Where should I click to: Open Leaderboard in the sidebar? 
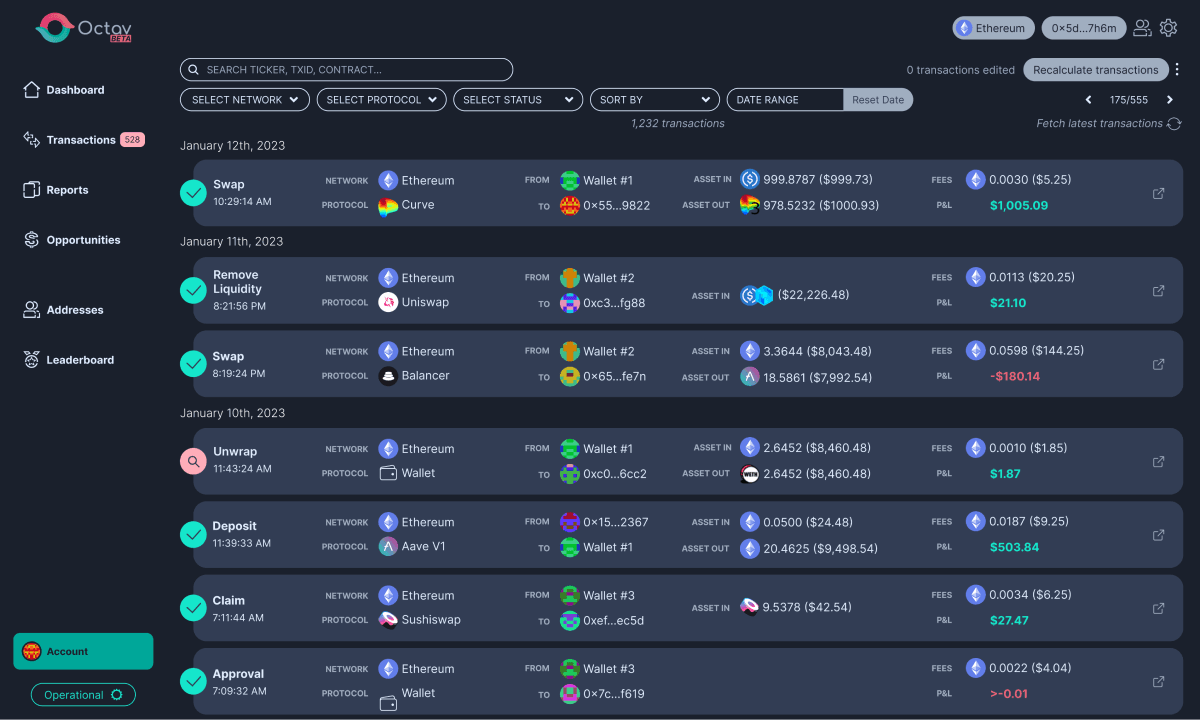68,360
